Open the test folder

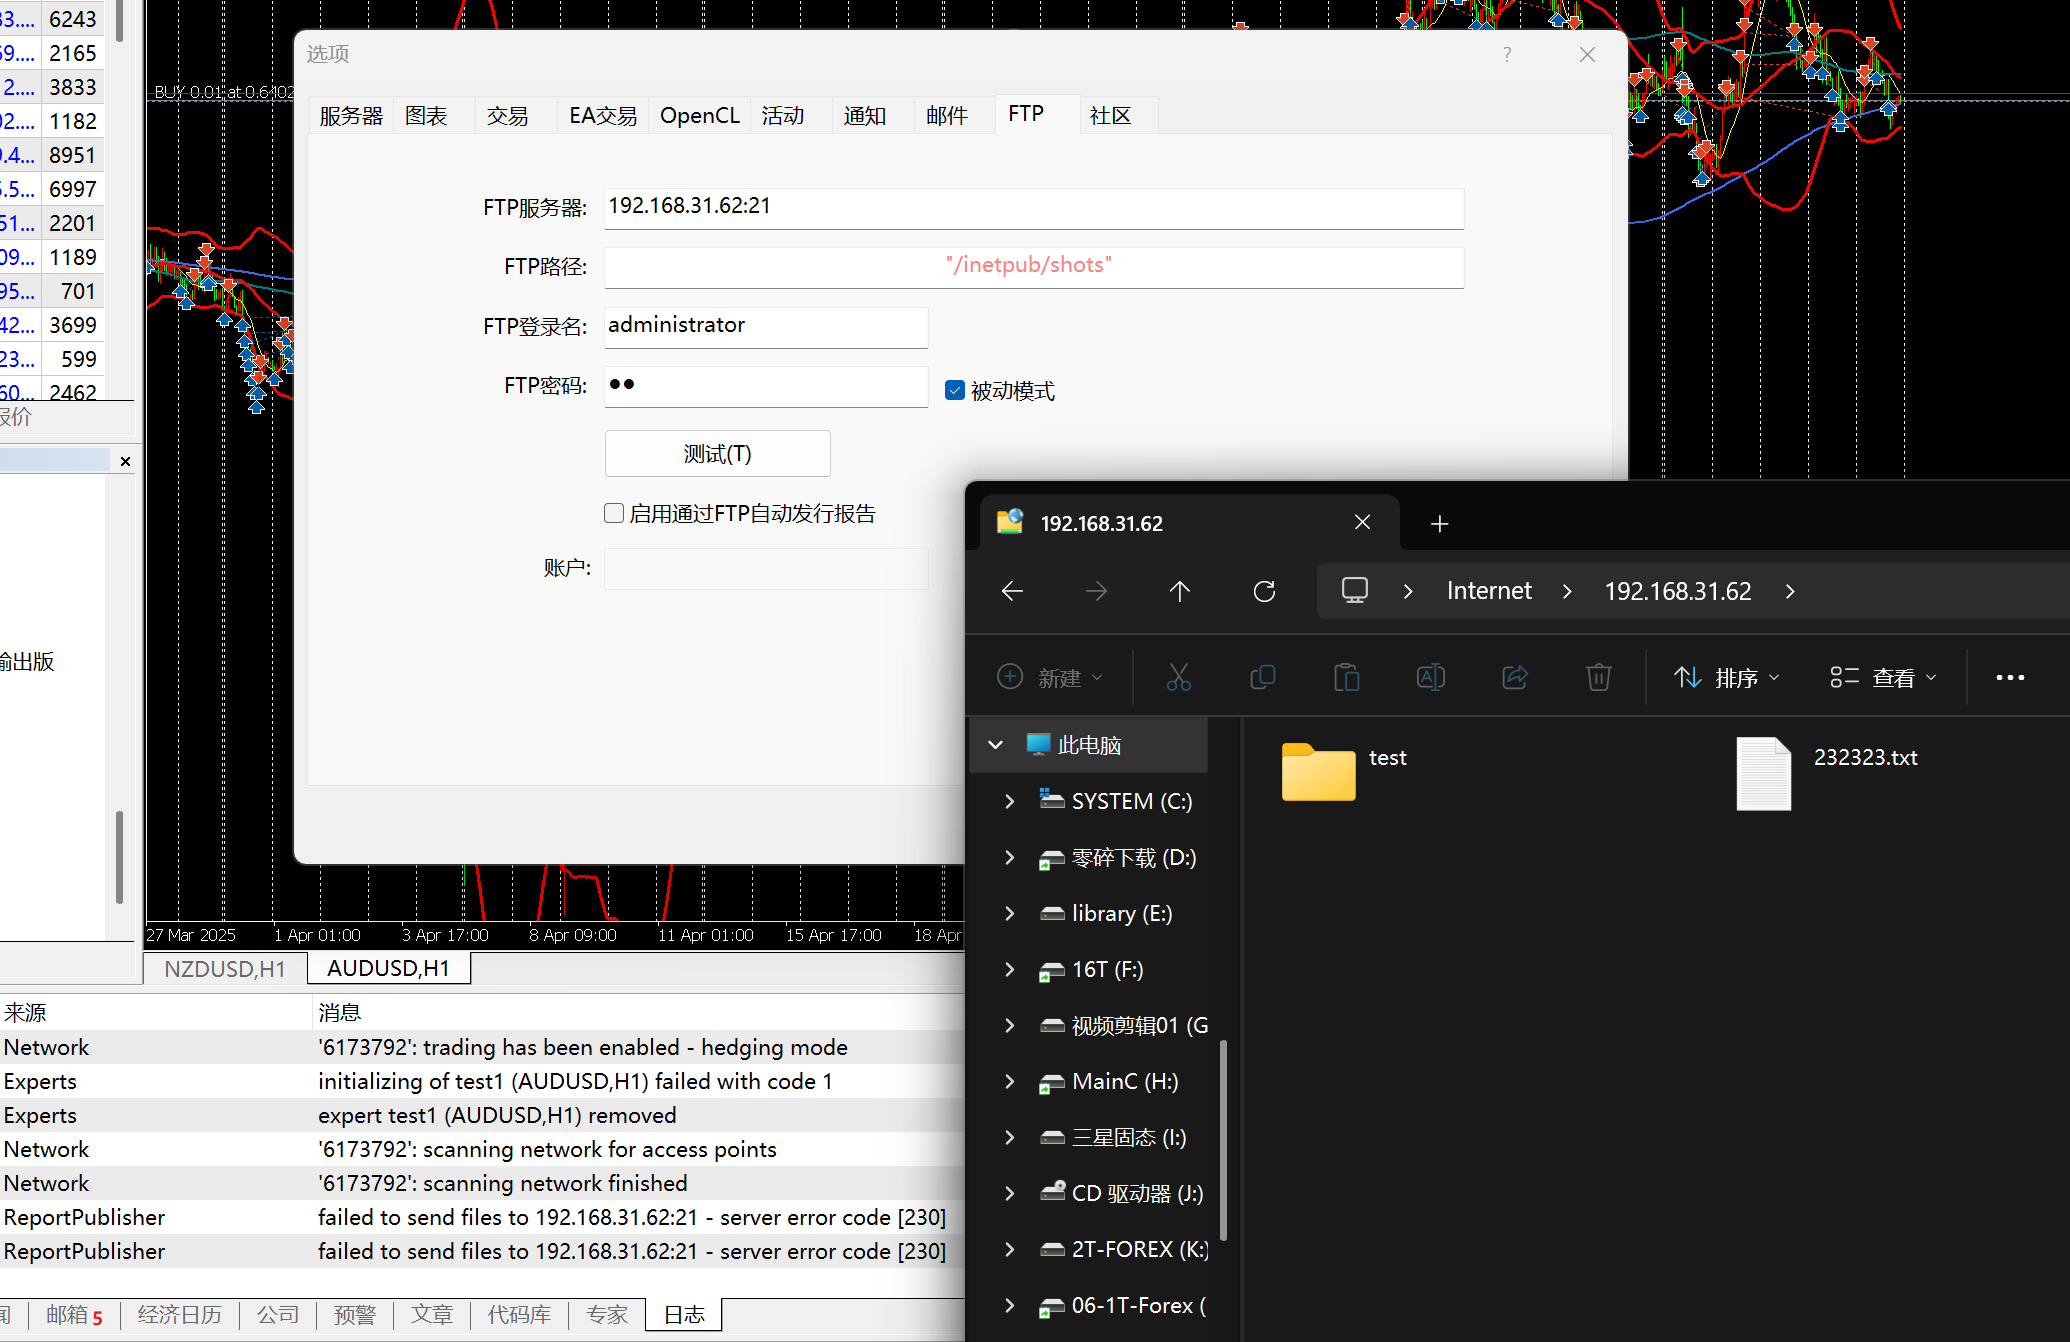(1319, 772)
